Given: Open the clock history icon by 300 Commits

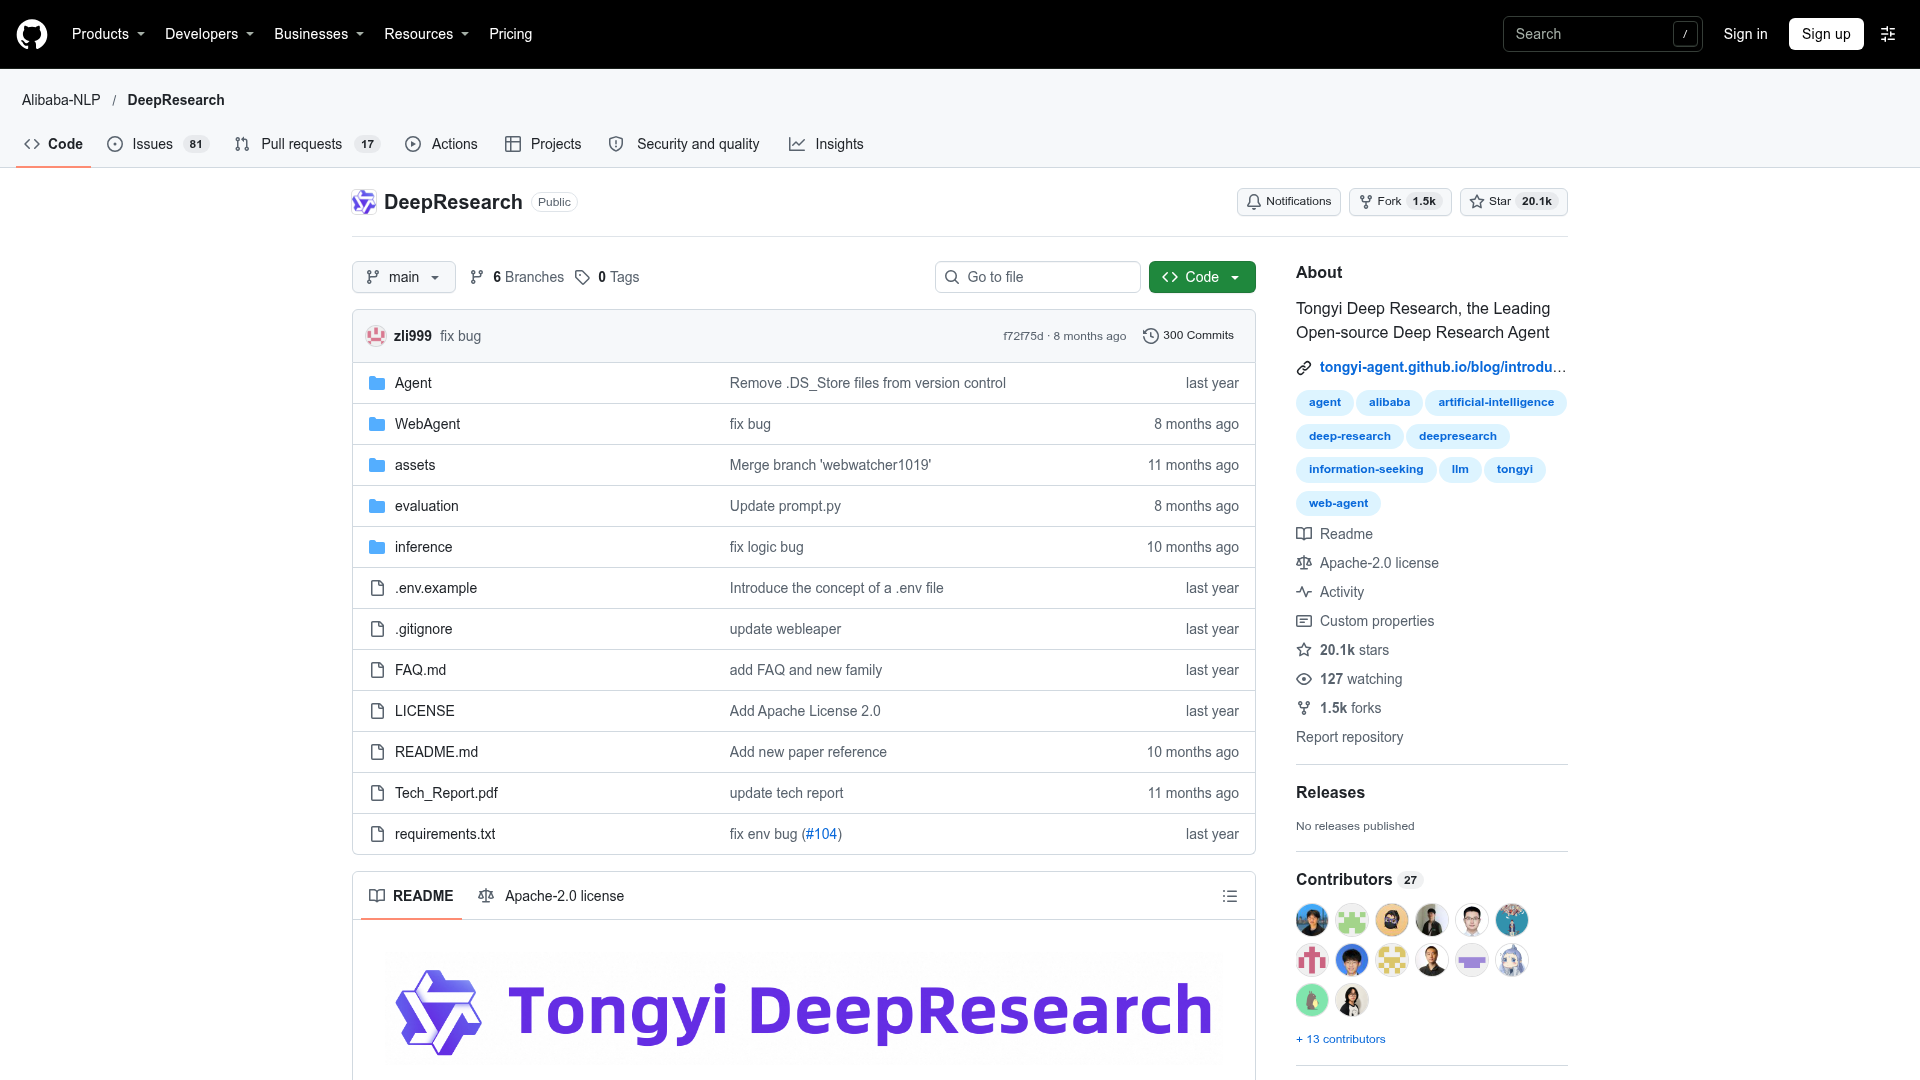Looking at the screenshot, I should click(1151, 336).
